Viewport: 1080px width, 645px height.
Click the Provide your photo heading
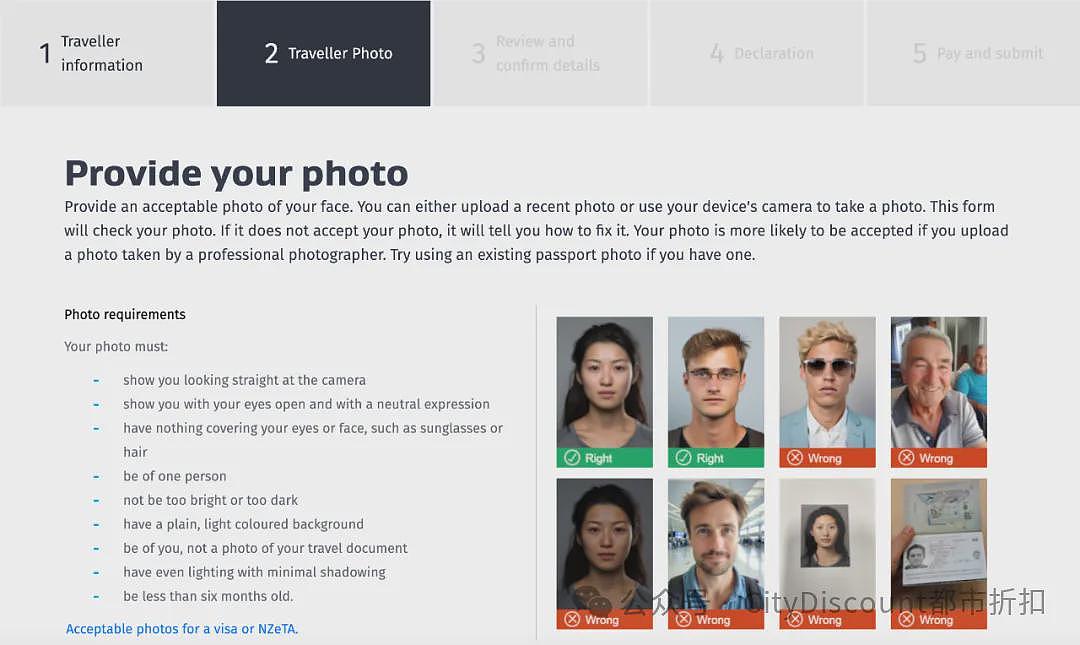point(236,173)
